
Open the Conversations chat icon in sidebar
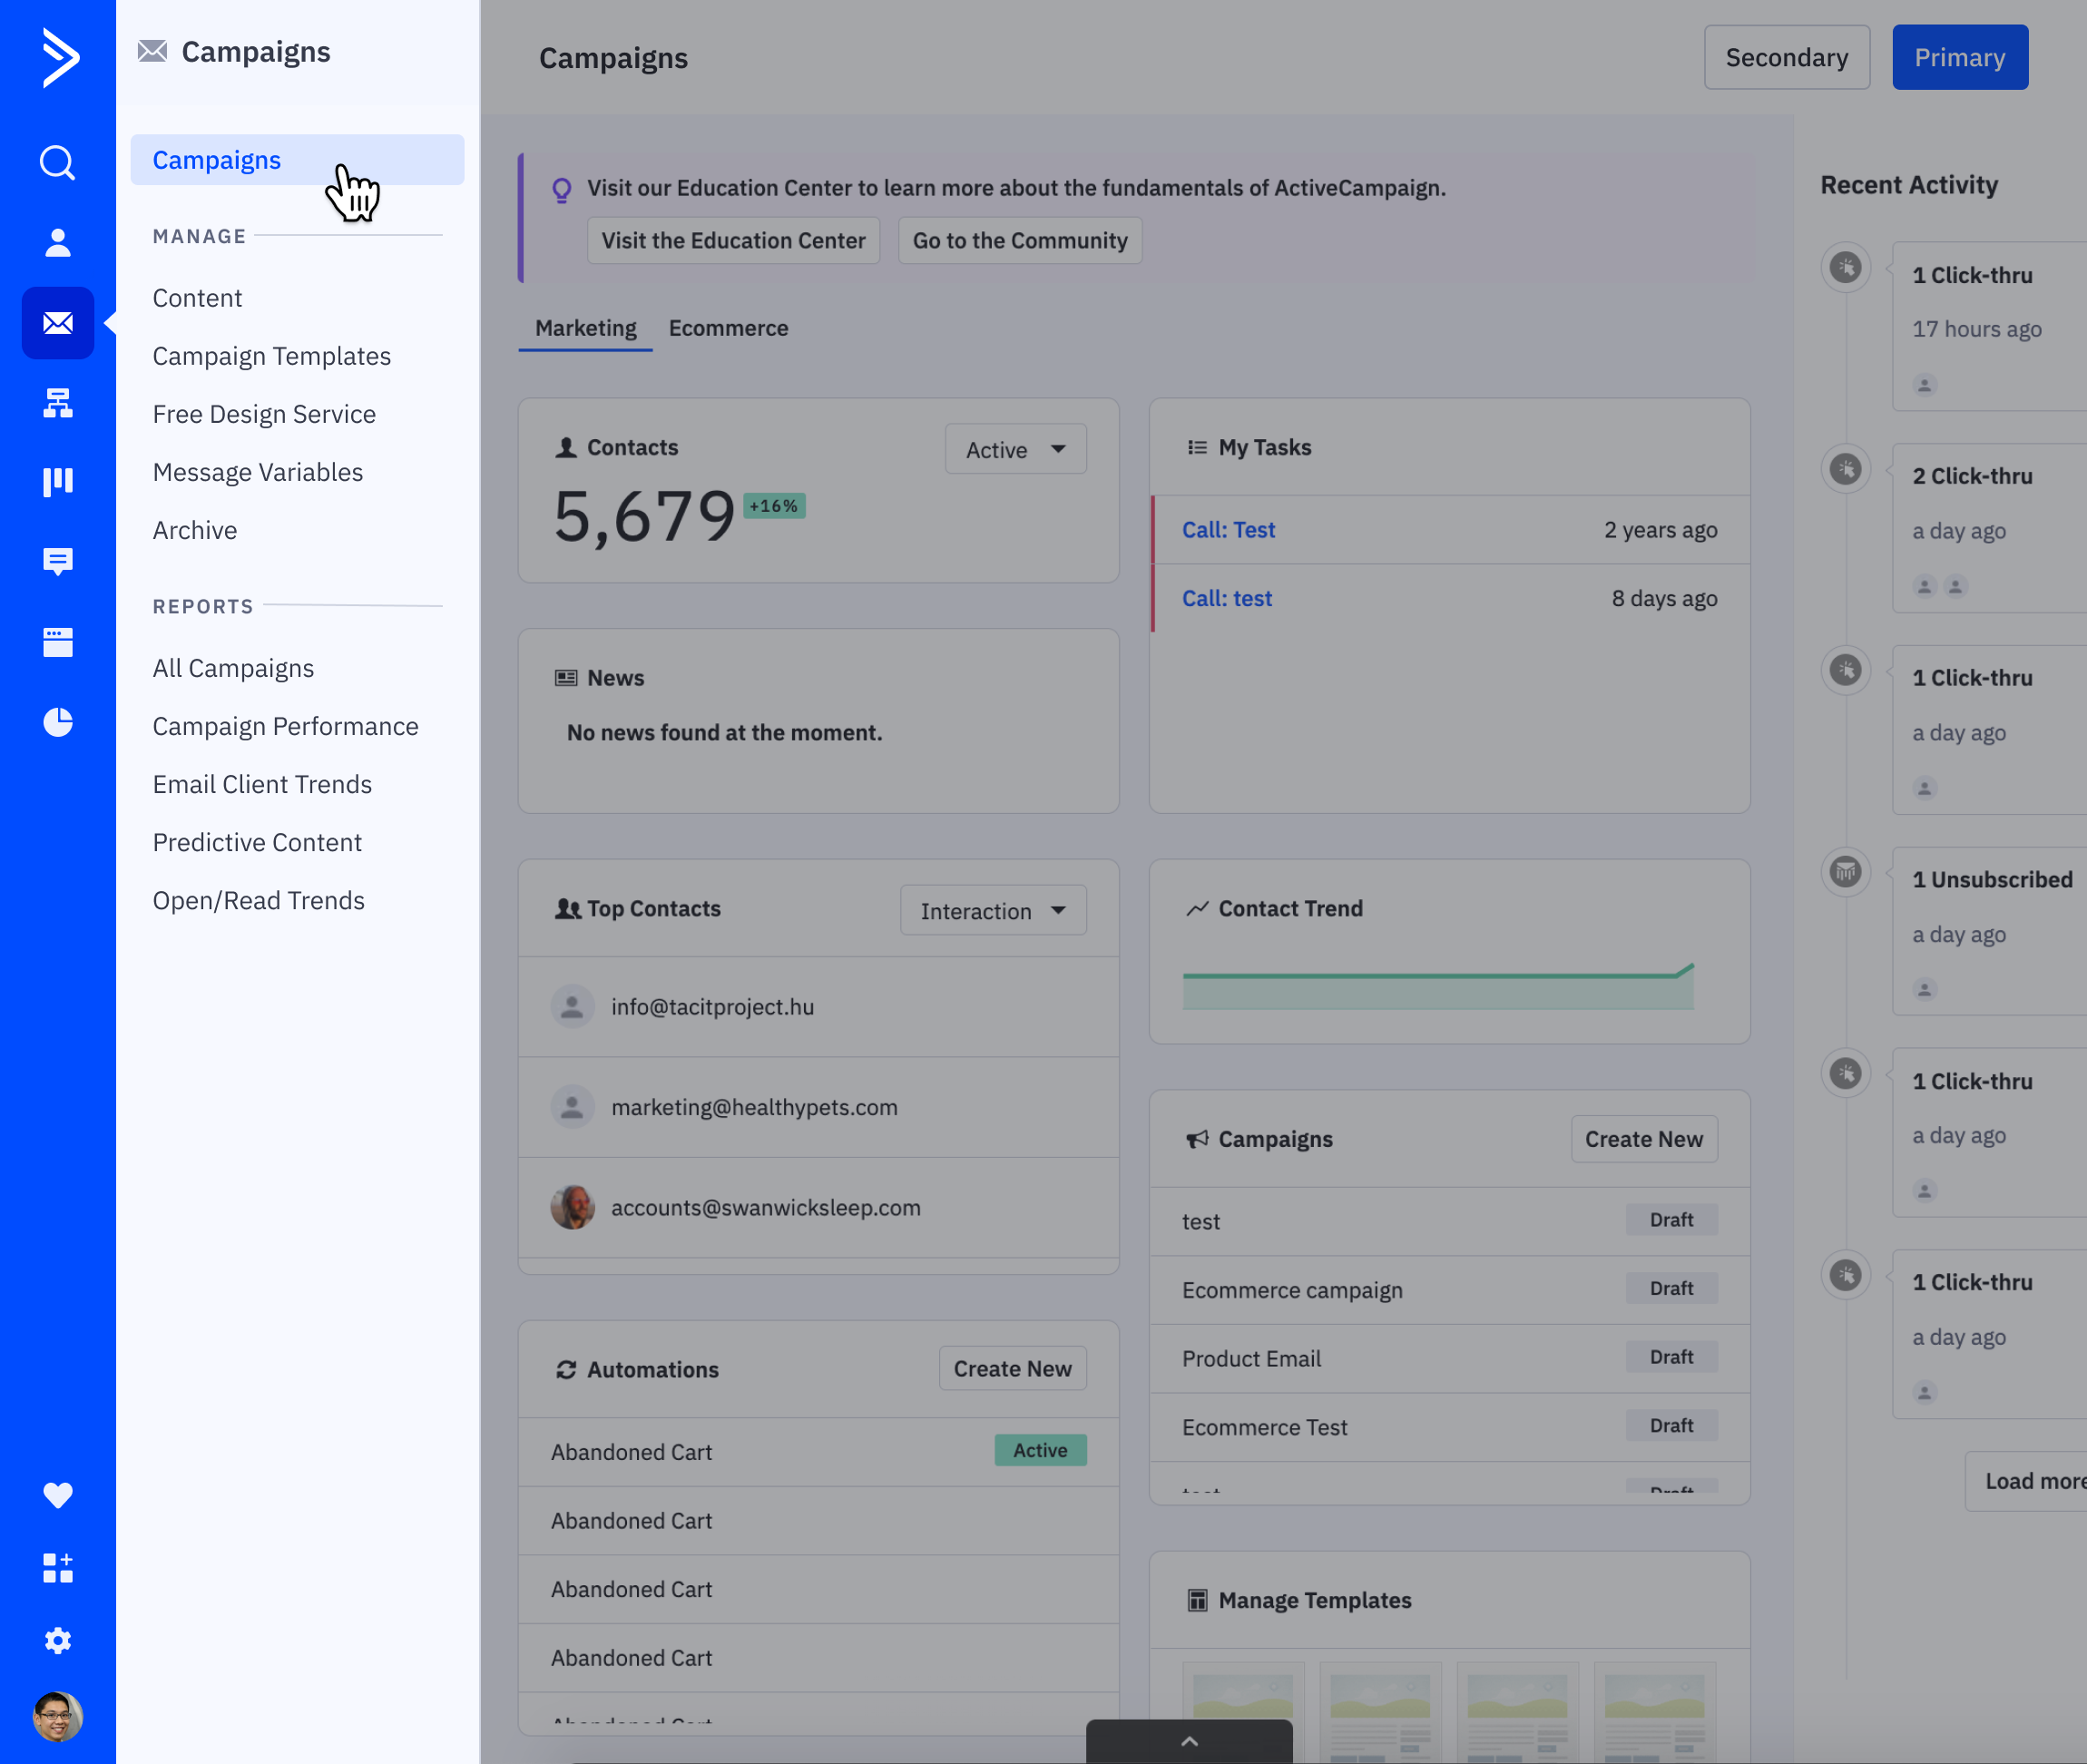(x=58, y=562)
